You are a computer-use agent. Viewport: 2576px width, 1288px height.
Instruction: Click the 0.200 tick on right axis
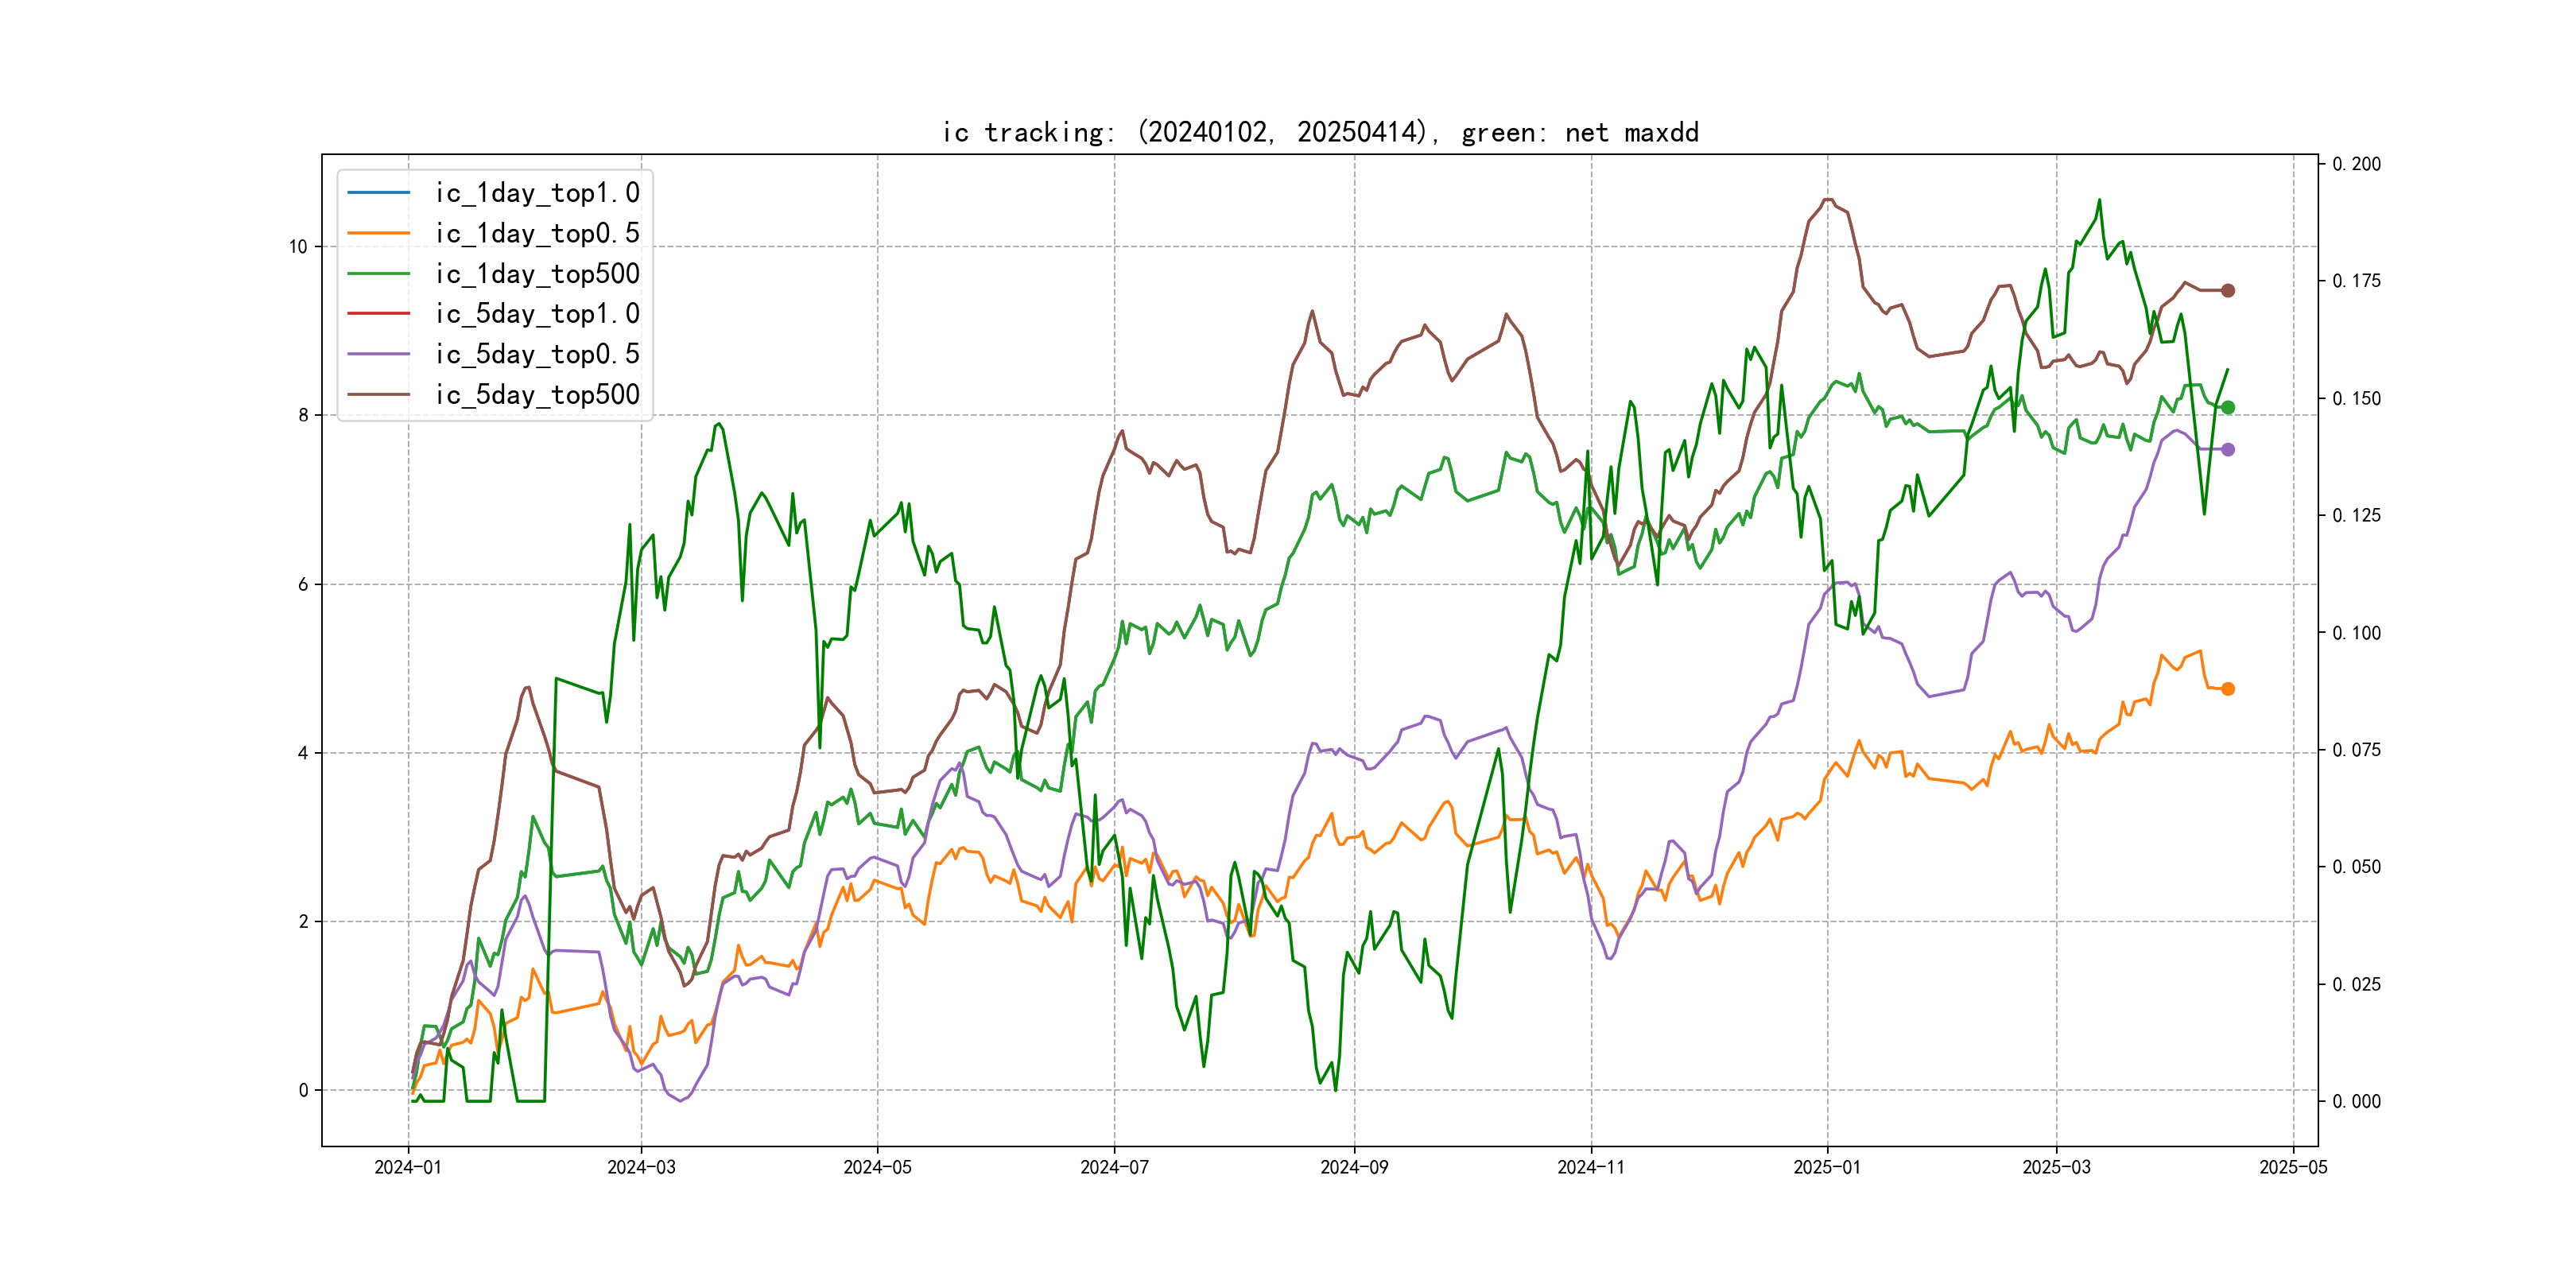[x=2356, y=164]
